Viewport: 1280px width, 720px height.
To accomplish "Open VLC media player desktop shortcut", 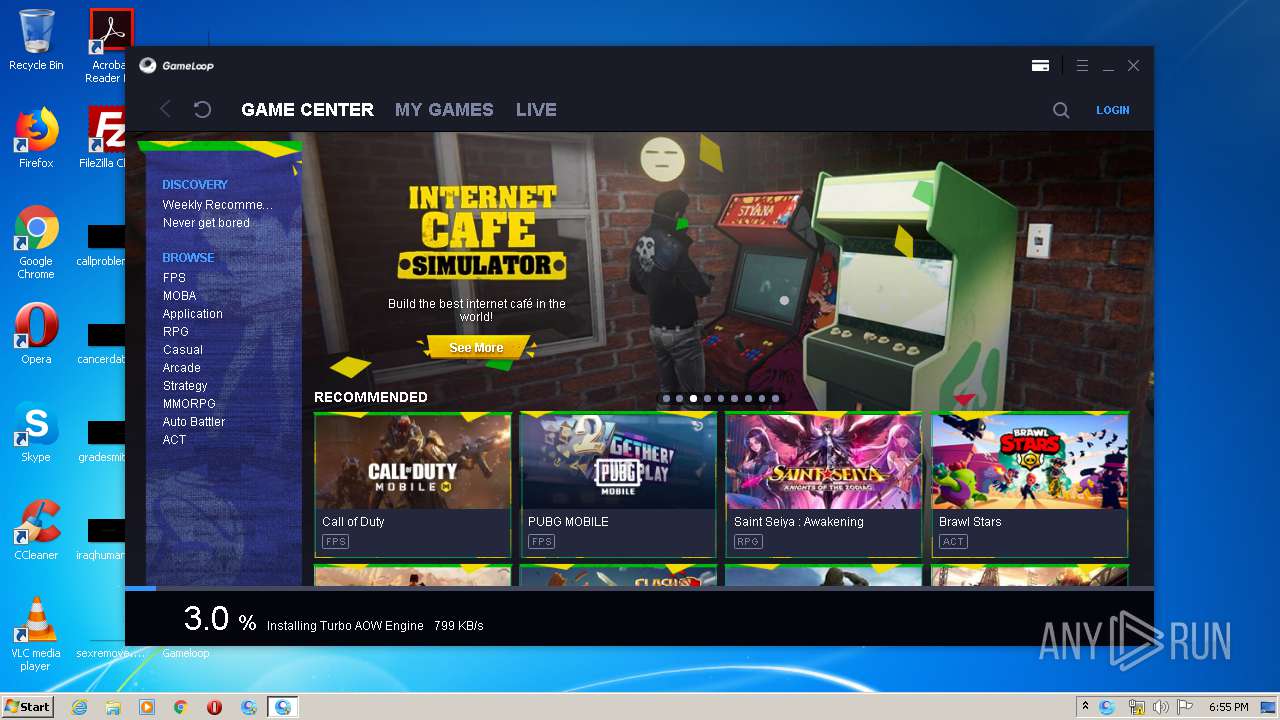I will tap(36, 634).
